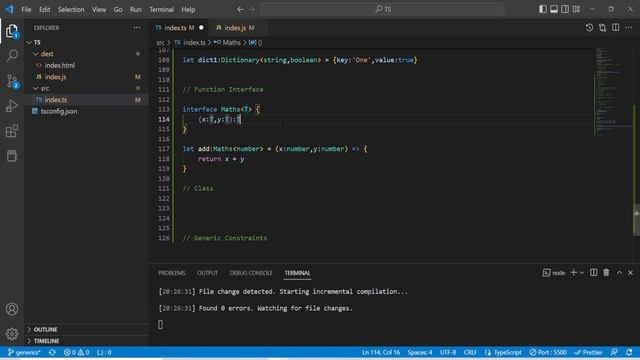Open index.html in the explorer
The width and height of the screenshot is (640, 360).
(x=60, y=65)
